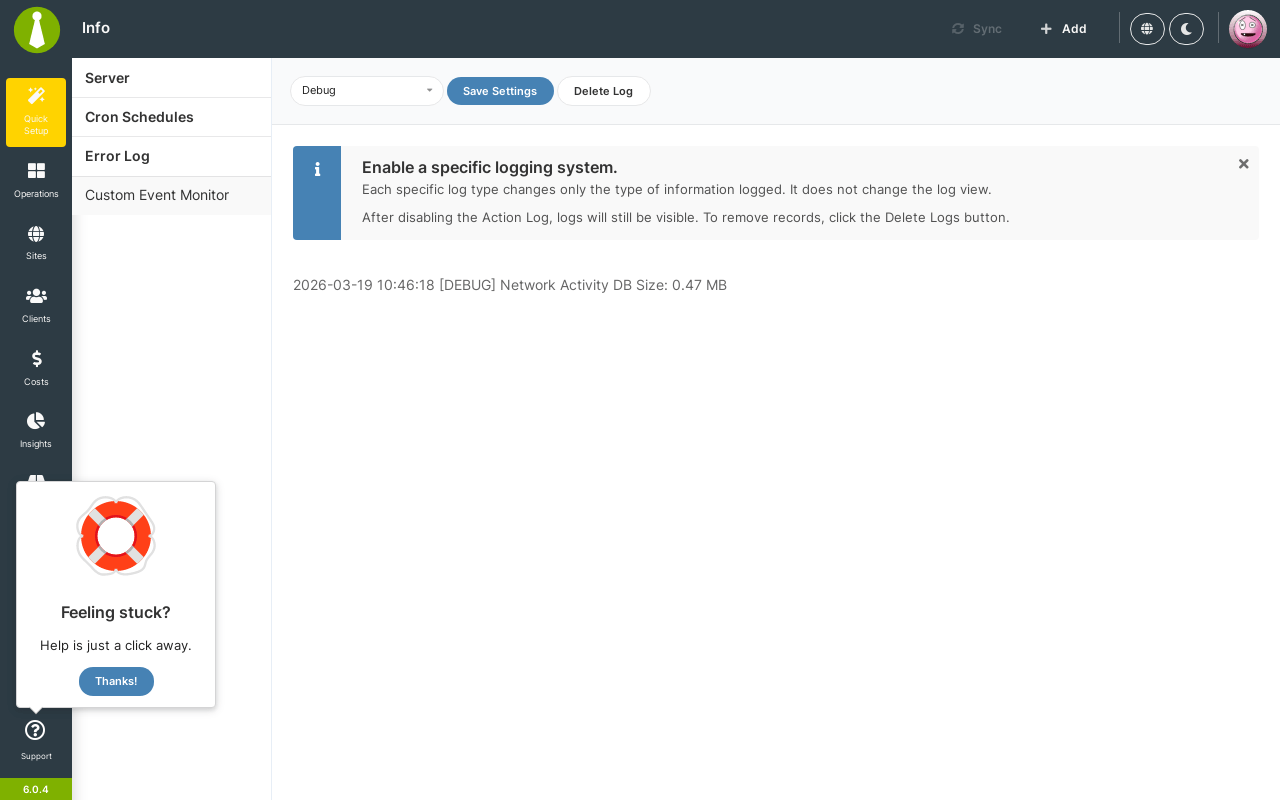This screenshot has width=1280, height=800.
Task: Open the globe icon in the header
Action: pyautogui.click(x=1147, y=29)
